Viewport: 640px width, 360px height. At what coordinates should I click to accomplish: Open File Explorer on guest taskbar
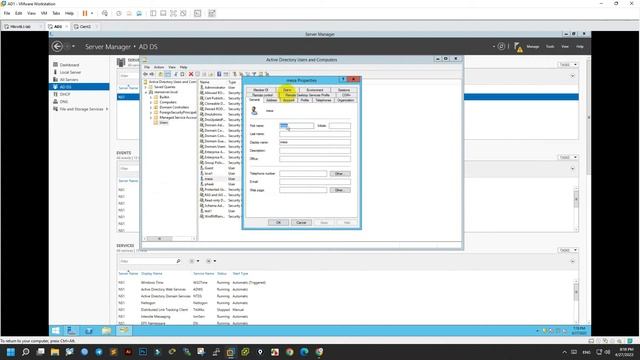pyautogui.click(x=107, y=331)
